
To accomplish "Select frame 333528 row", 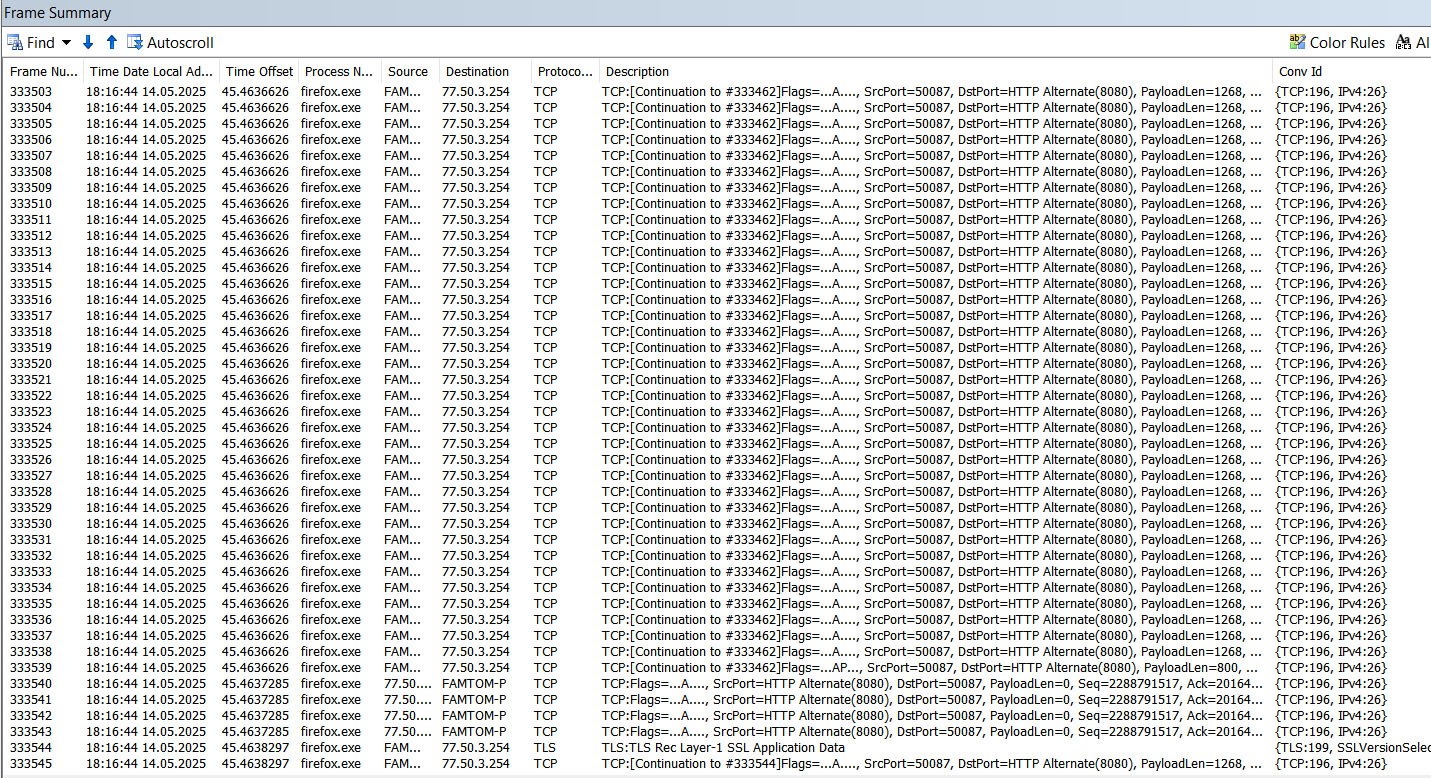I will (715, 492).
